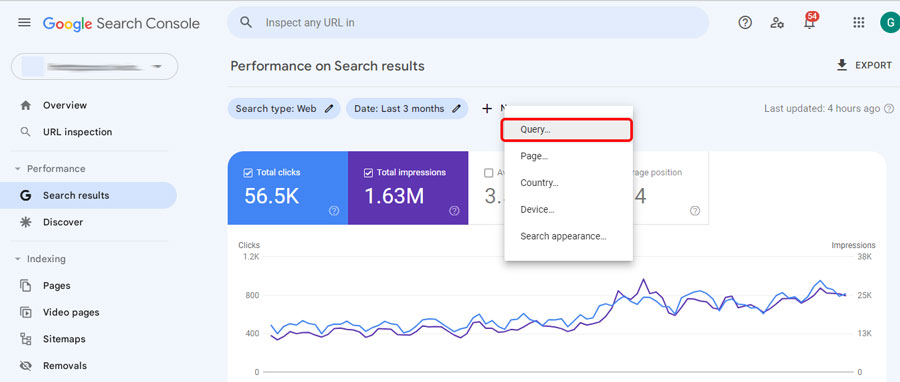Open the Google account avatar
This screenshot has width=900, height=382.
(x=890, y=23)
